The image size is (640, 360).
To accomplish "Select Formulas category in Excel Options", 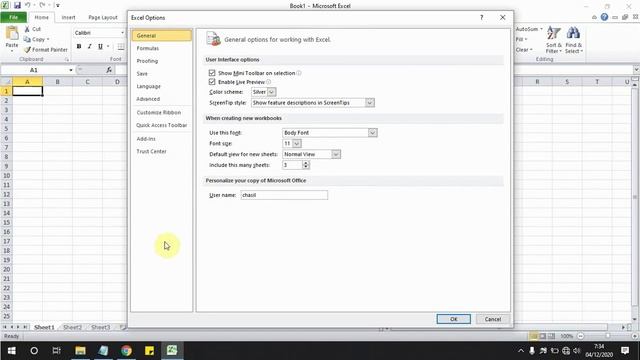I will pyautogui.click(x=162, y=48).
